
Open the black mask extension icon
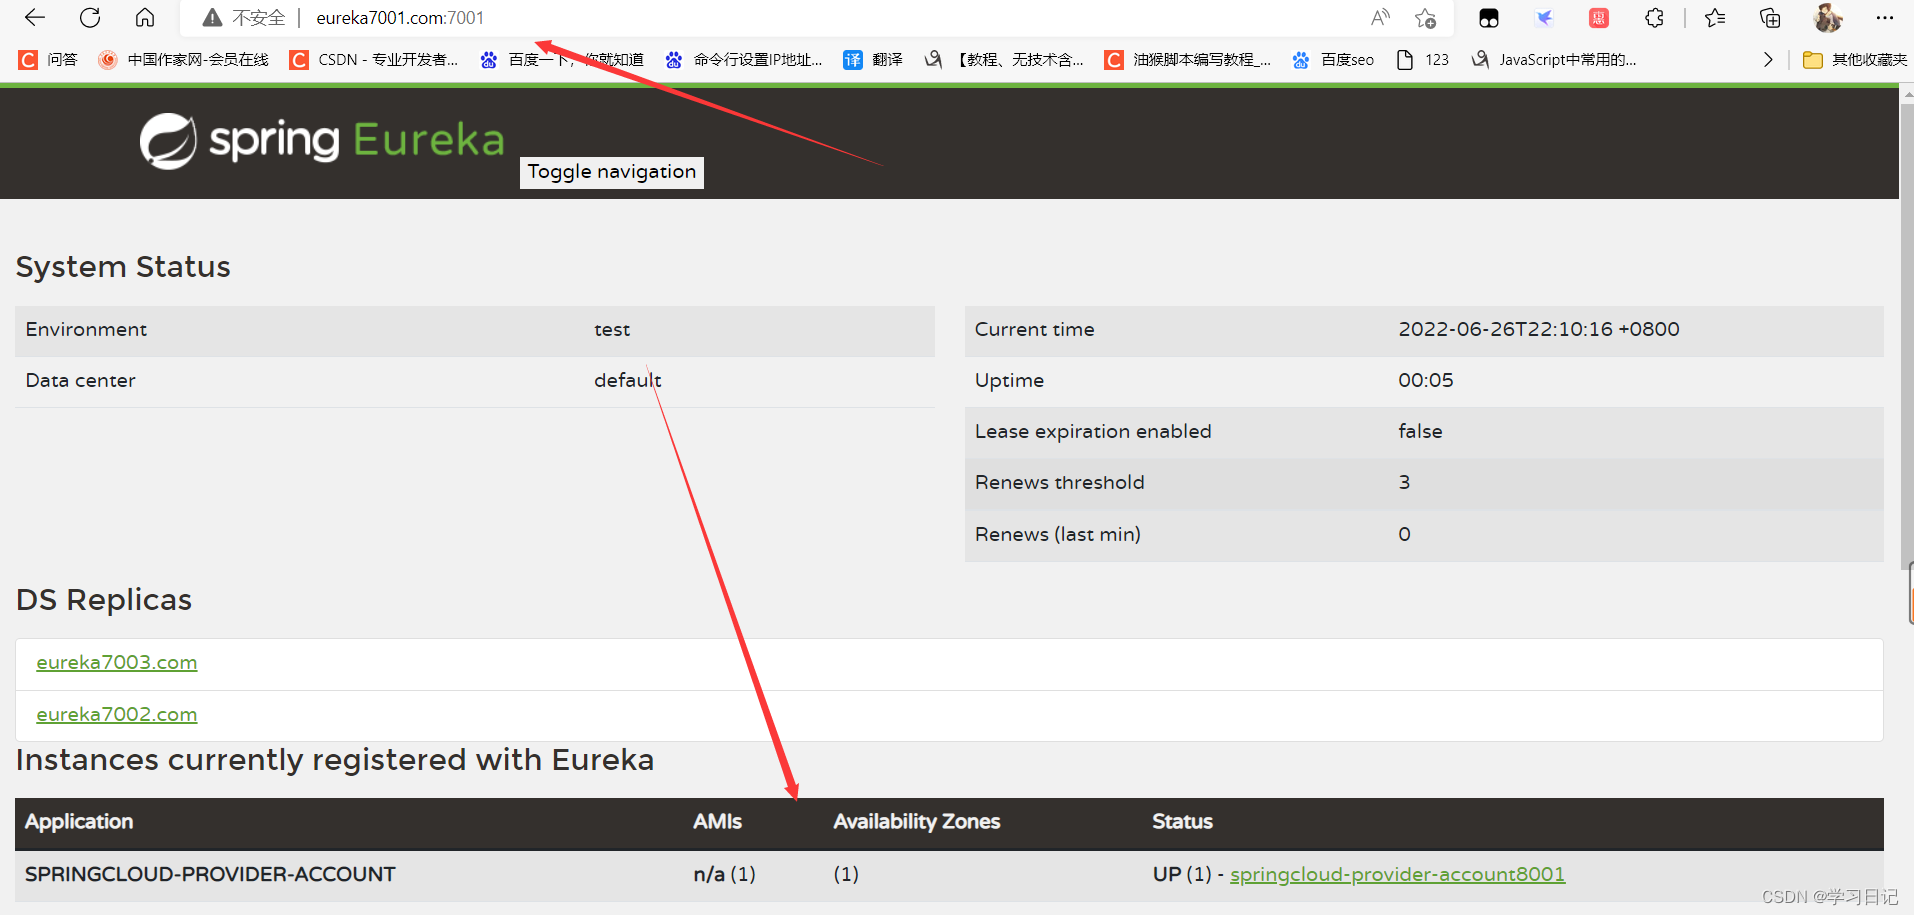(1489, 17)
